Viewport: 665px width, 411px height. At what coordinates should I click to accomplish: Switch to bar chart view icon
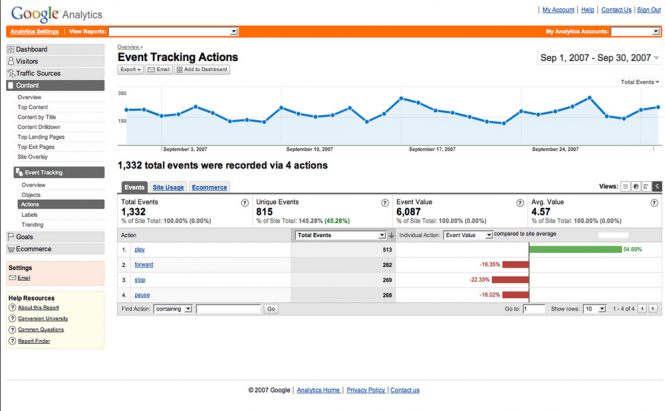click(x=646, y=186)
